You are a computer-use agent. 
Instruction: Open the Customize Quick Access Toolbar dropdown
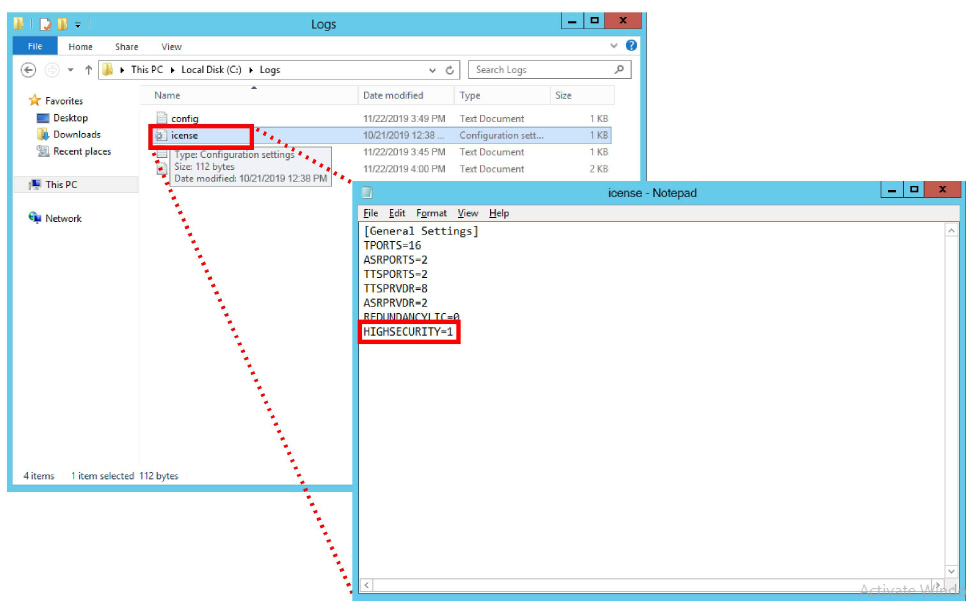click(x=78, y=25)
